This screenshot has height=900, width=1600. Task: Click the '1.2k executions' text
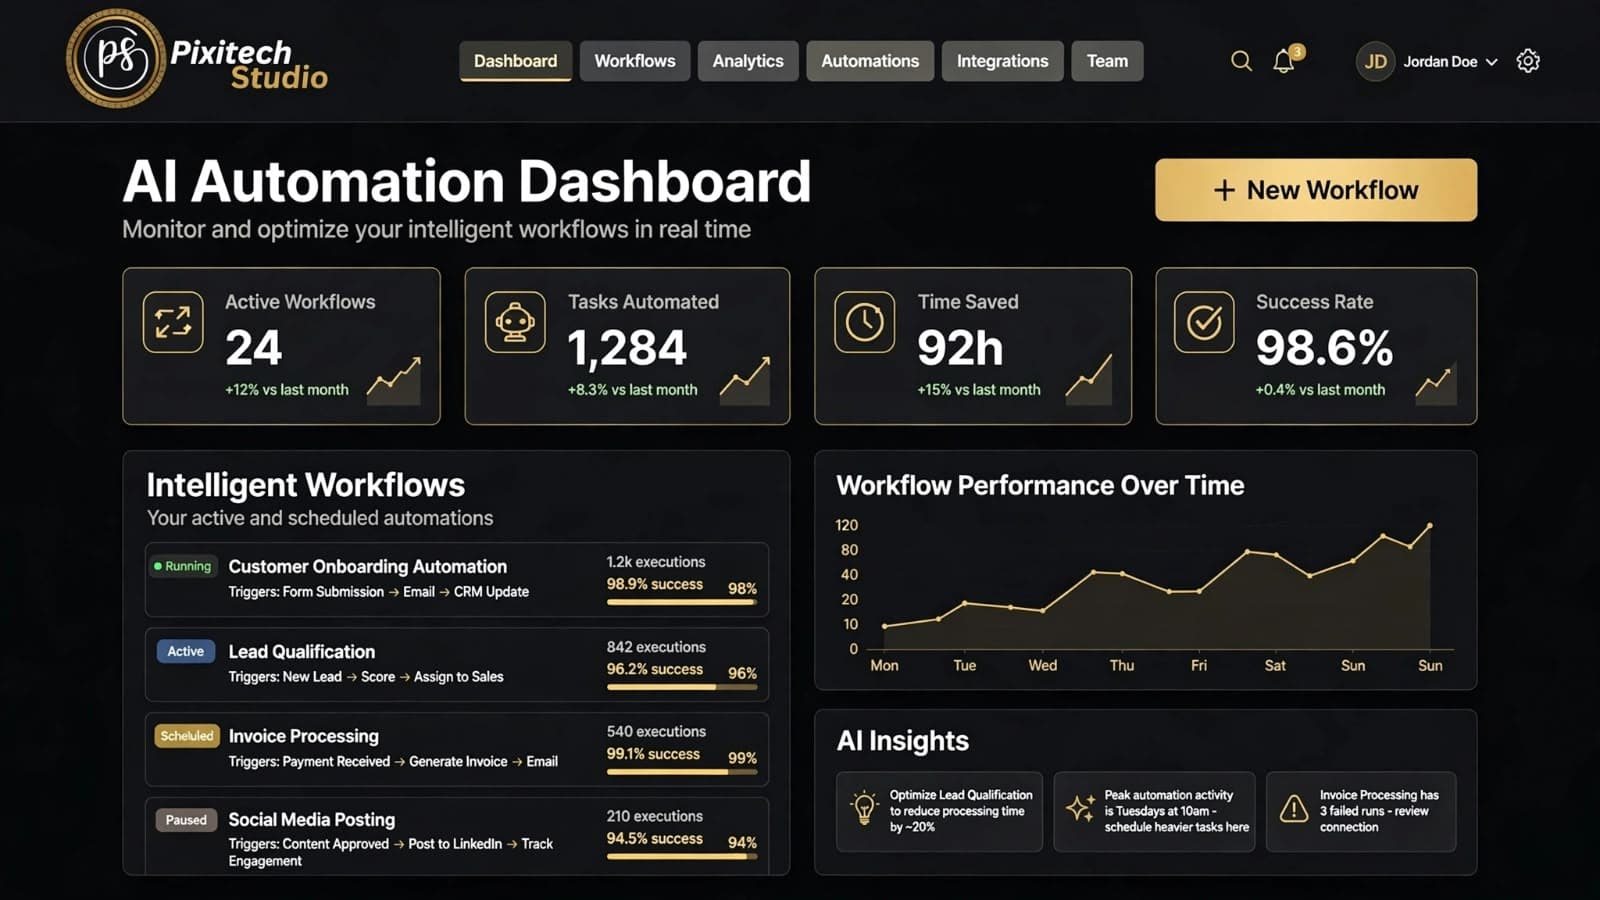[656, 562]
